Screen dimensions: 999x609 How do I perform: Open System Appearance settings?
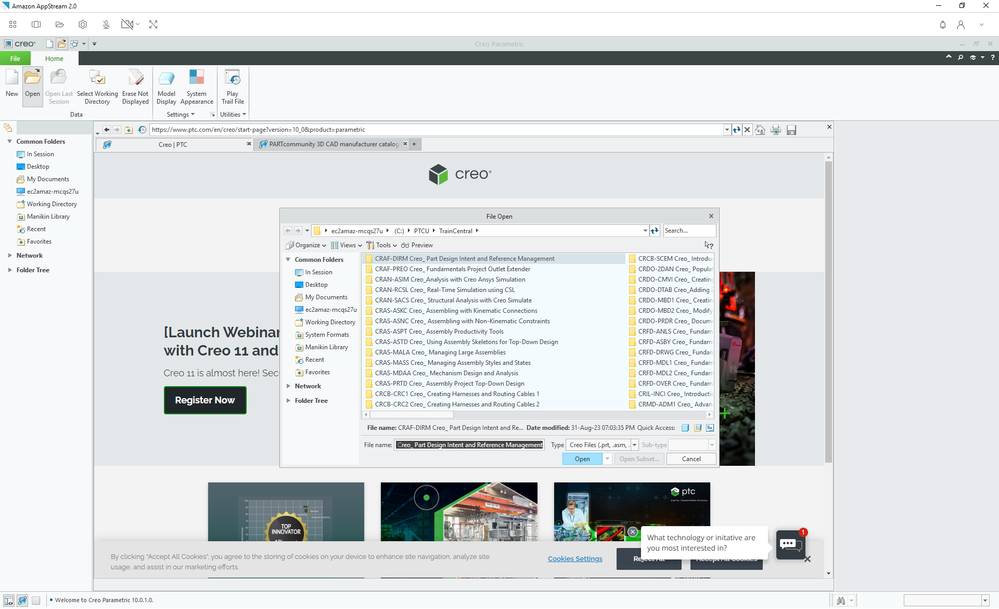point(196,87)
